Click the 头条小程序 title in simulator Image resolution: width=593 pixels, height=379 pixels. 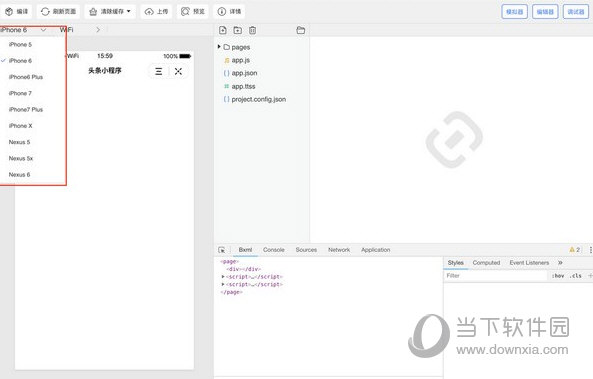point(105,70)
